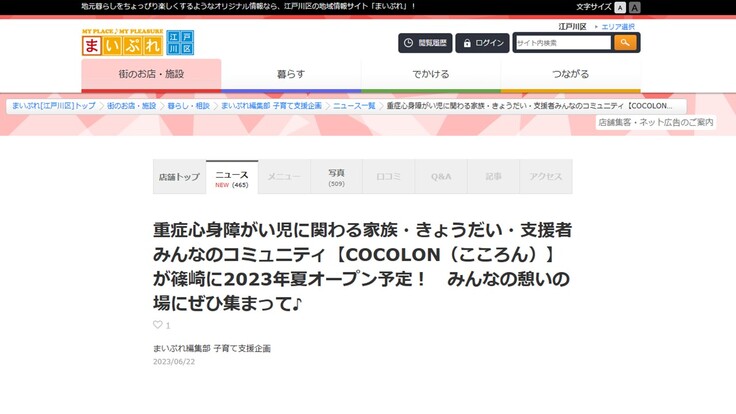Open the エリア選択 area selector

[x=617, y=26]
